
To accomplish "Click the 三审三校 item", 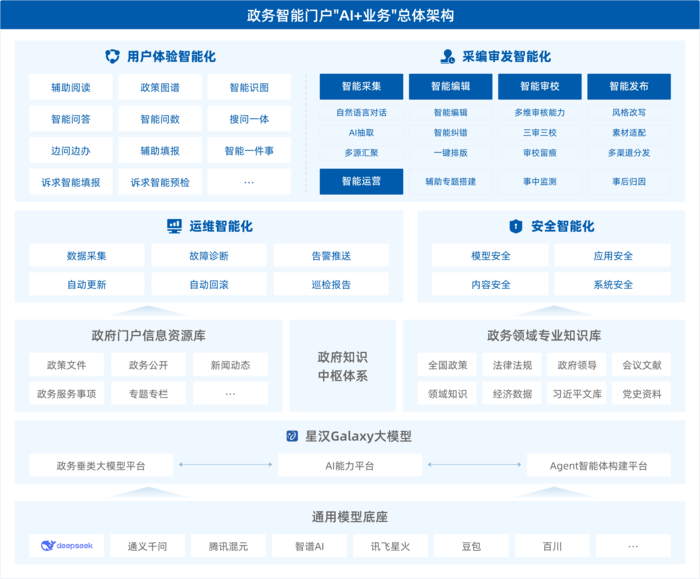I will point(540,133).
